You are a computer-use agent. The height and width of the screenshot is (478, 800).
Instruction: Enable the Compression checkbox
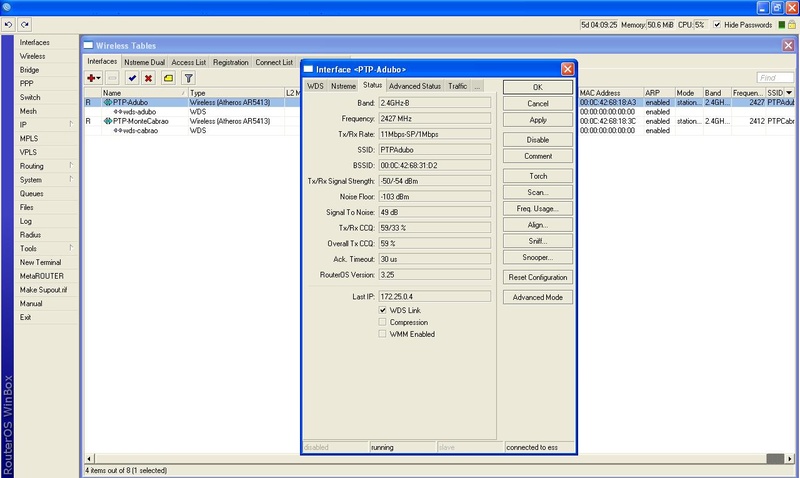(382, 322)
